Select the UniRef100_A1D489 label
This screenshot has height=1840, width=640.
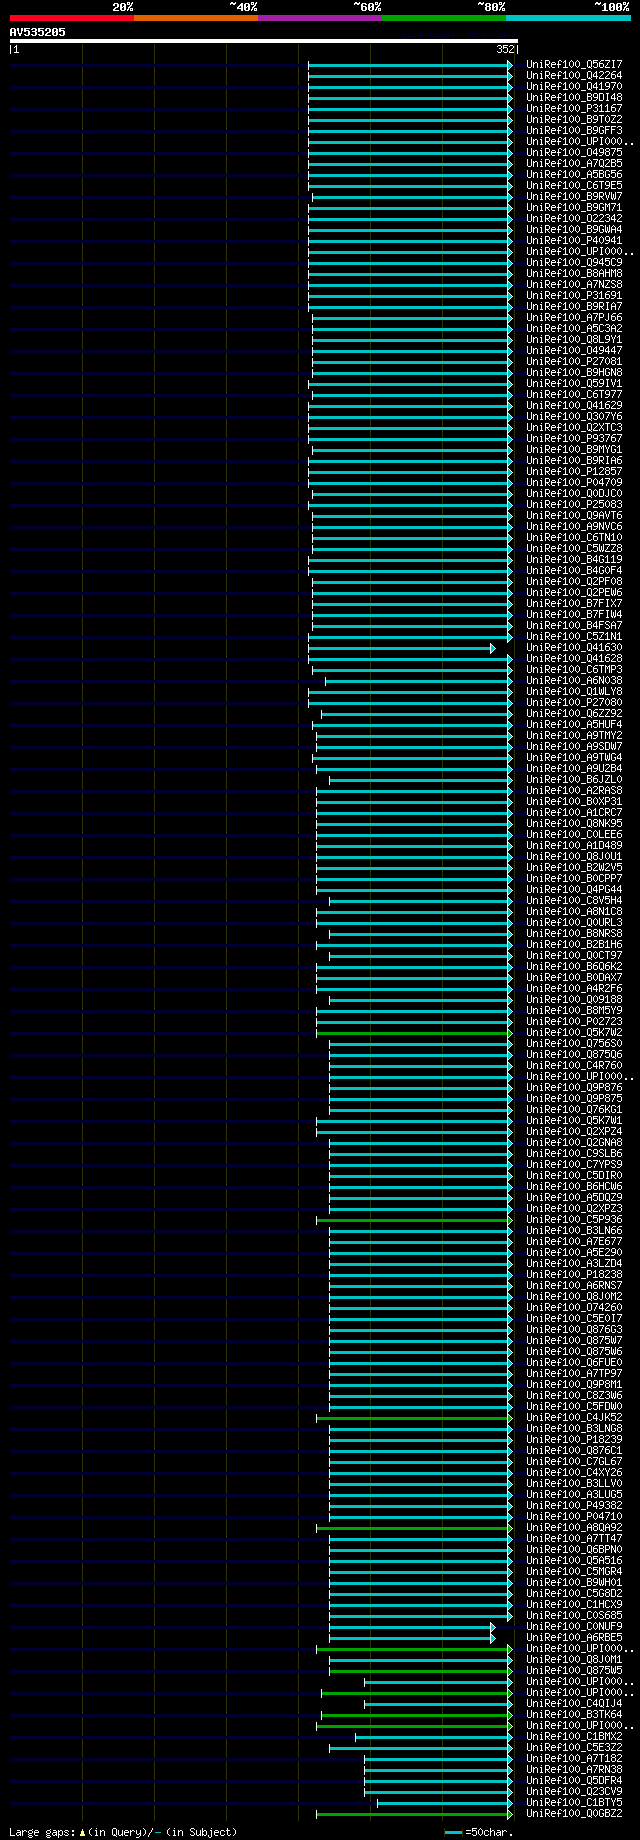pos(574,845)
